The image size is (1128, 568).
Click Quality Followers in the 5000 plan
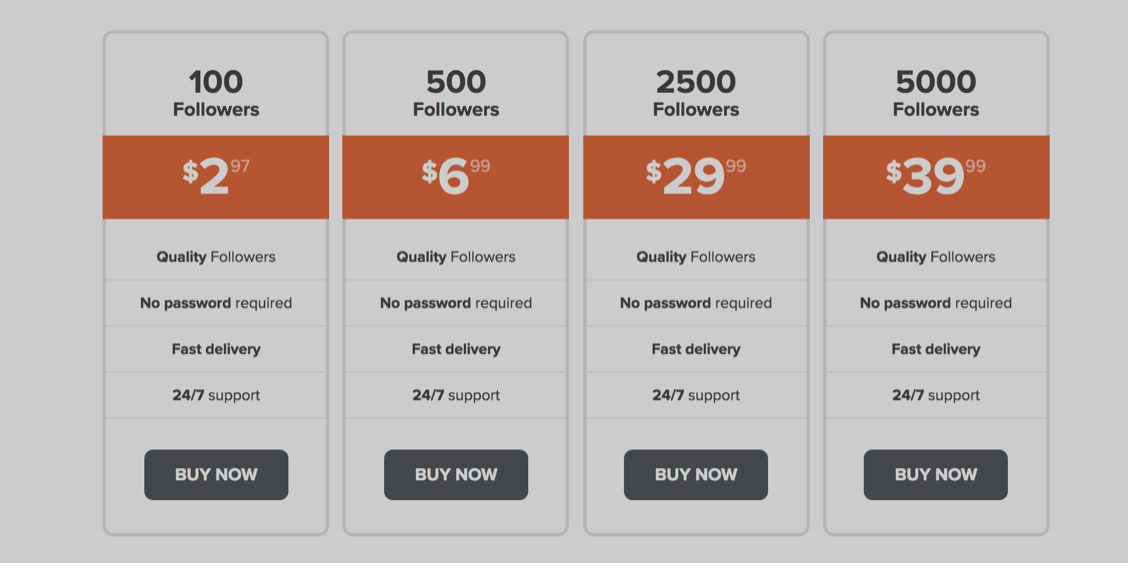[x=936, y=257]
